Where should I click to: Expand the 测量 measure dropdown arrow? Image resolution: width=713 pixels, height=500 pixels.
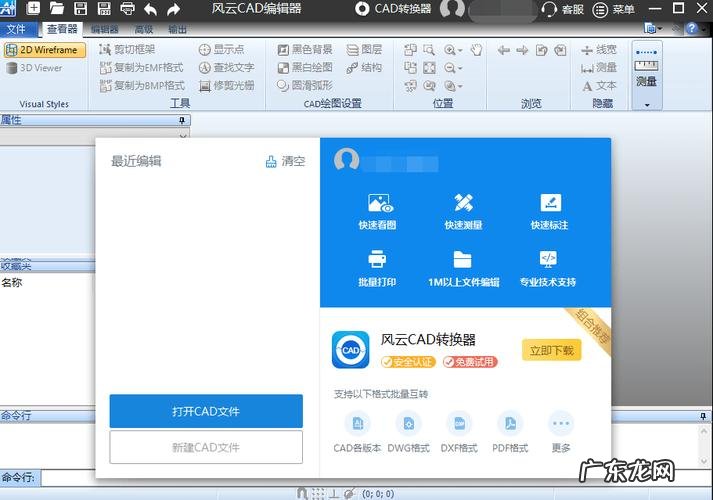pos(647,104)
